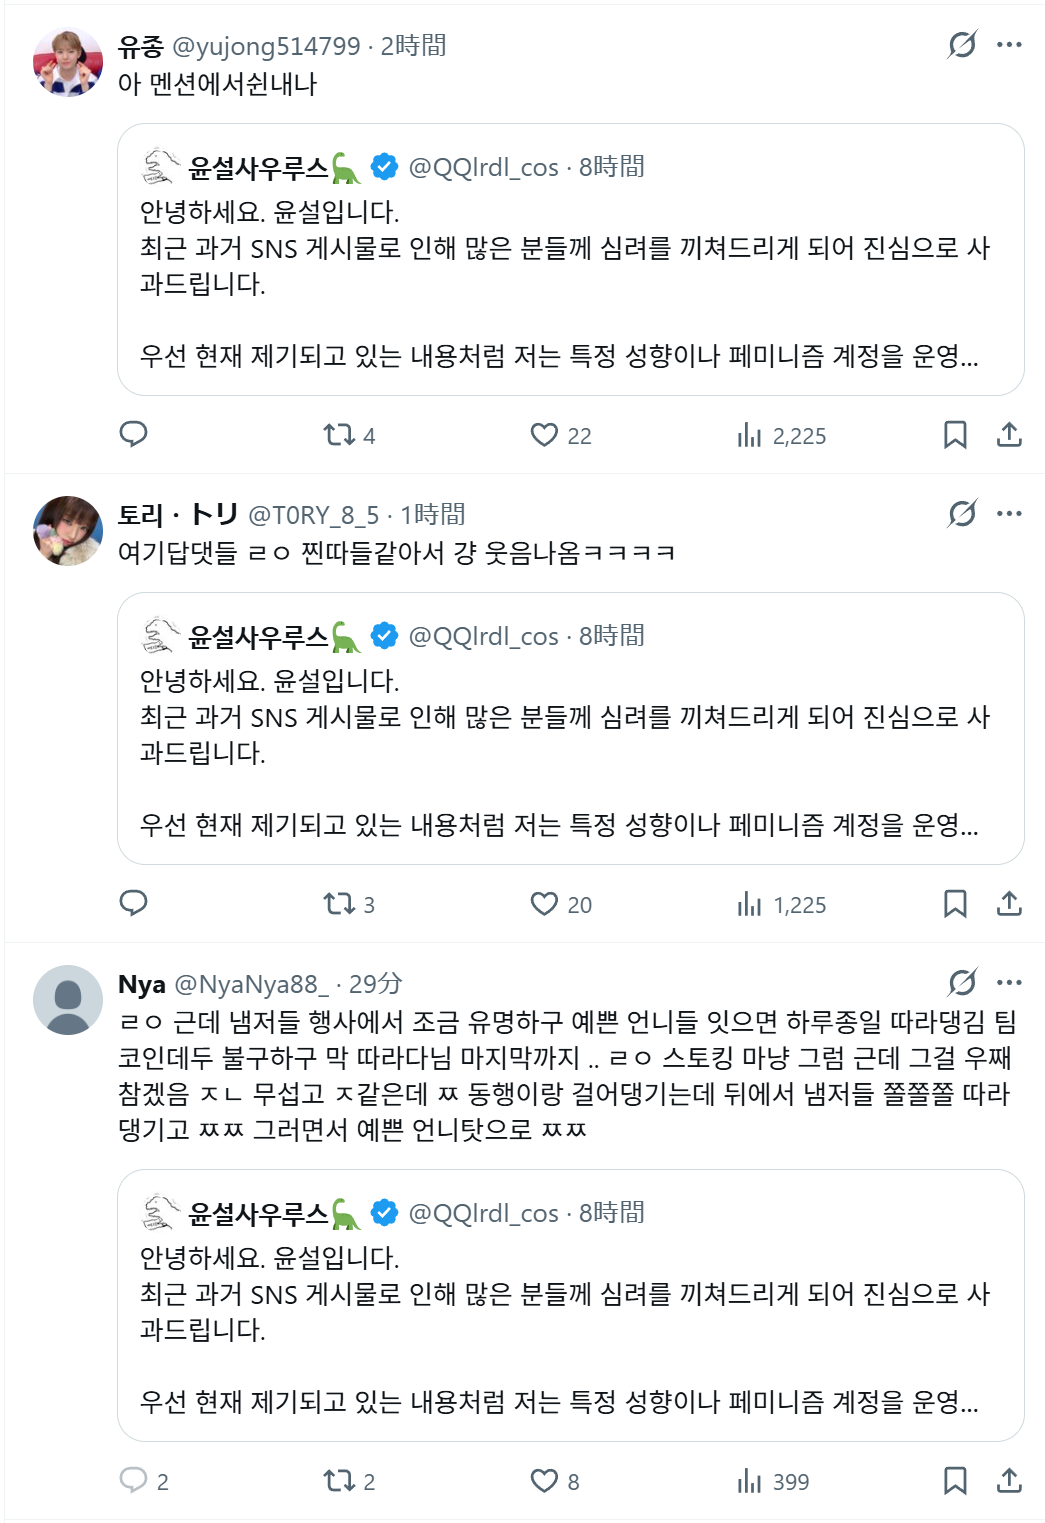Open @T0RY_8_5 profile handle link
This screenshot has width=1045, height=1523.
point(313,515)
